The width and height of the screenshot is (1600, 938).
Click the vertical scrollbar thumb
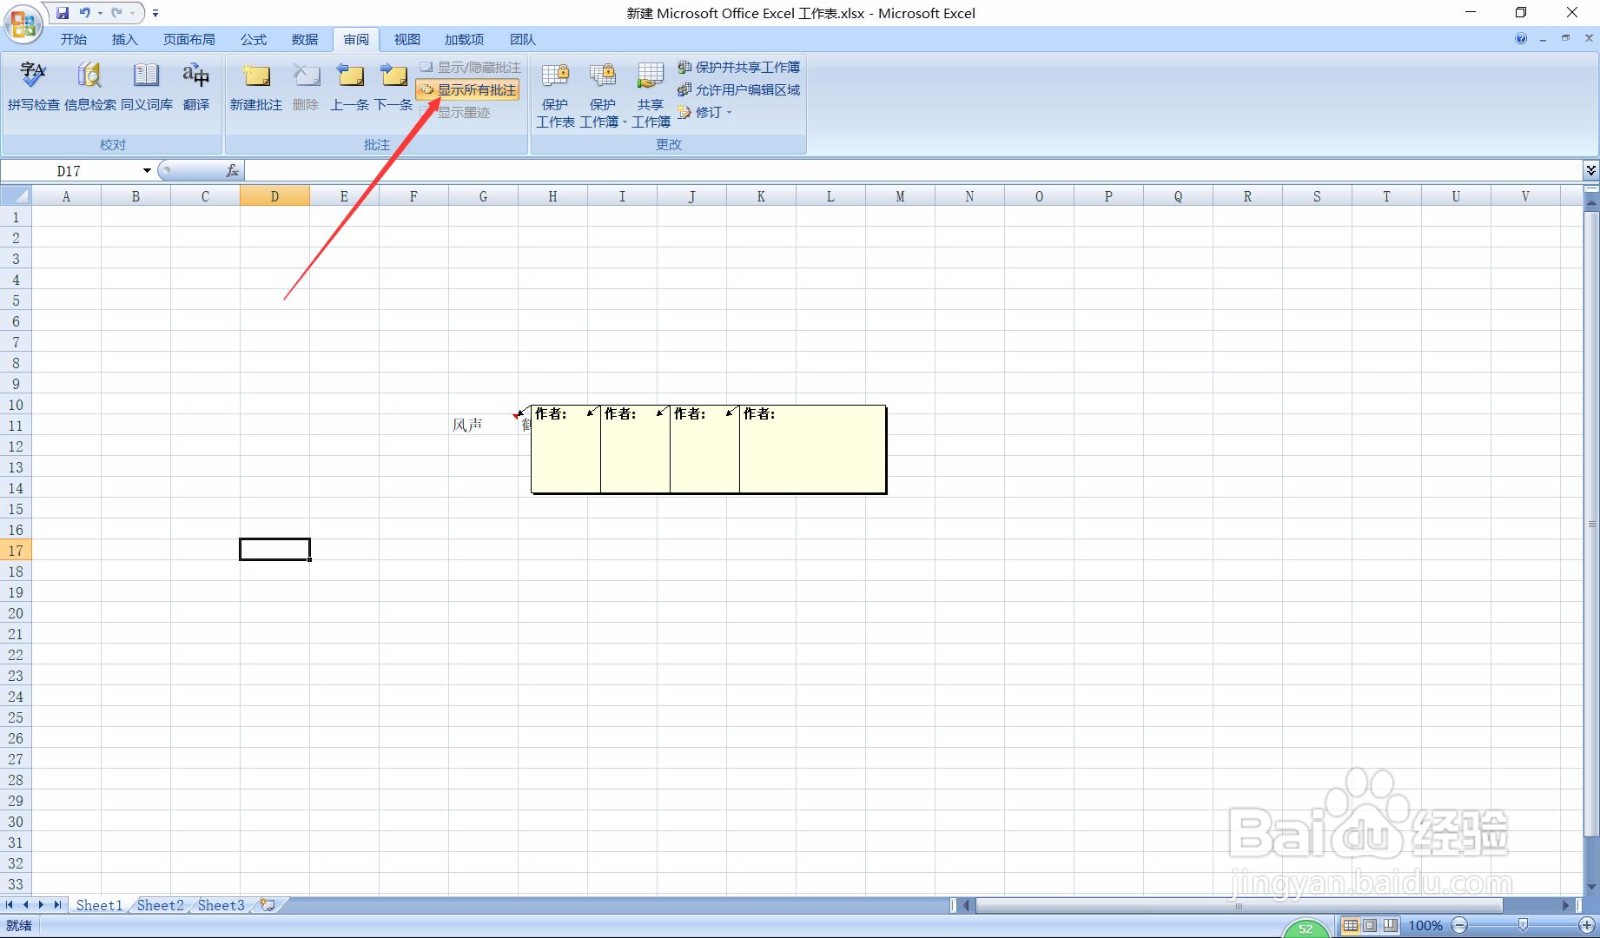[1591, 524]
